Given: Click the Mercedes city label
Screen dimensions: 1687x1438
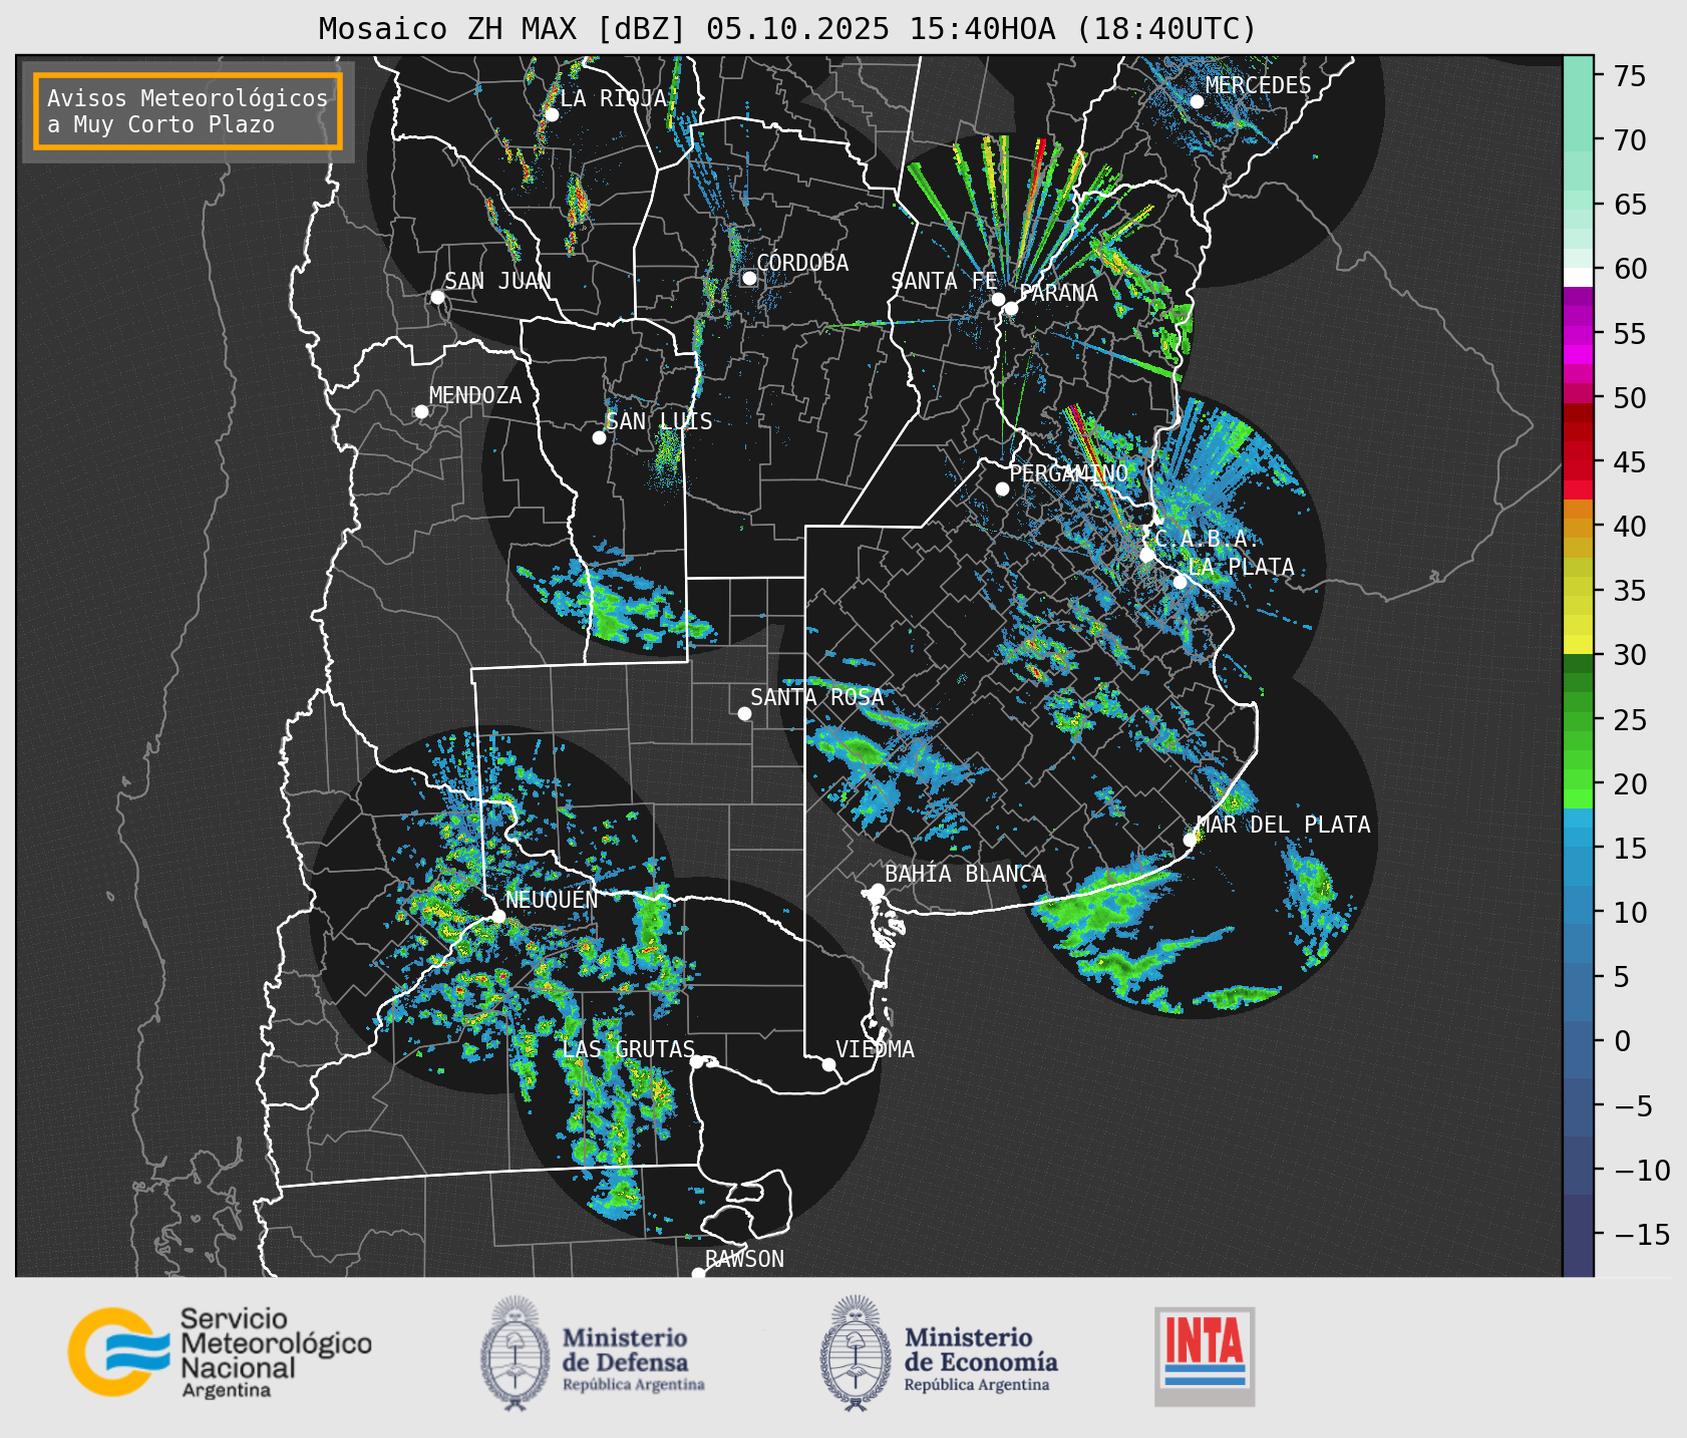Looking at the screenshot, I should pos(1258,86).
